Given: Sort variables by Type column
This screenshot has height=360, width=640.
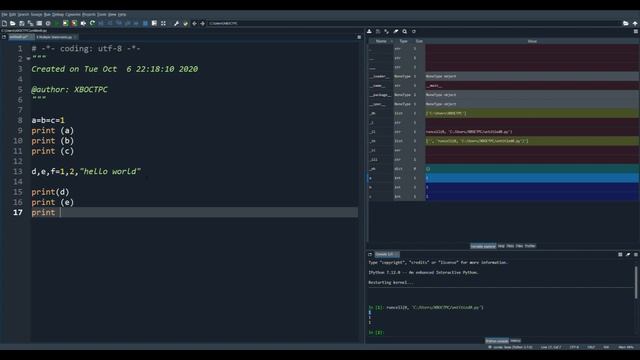Looking at the screenshot, I should (403, 41).
